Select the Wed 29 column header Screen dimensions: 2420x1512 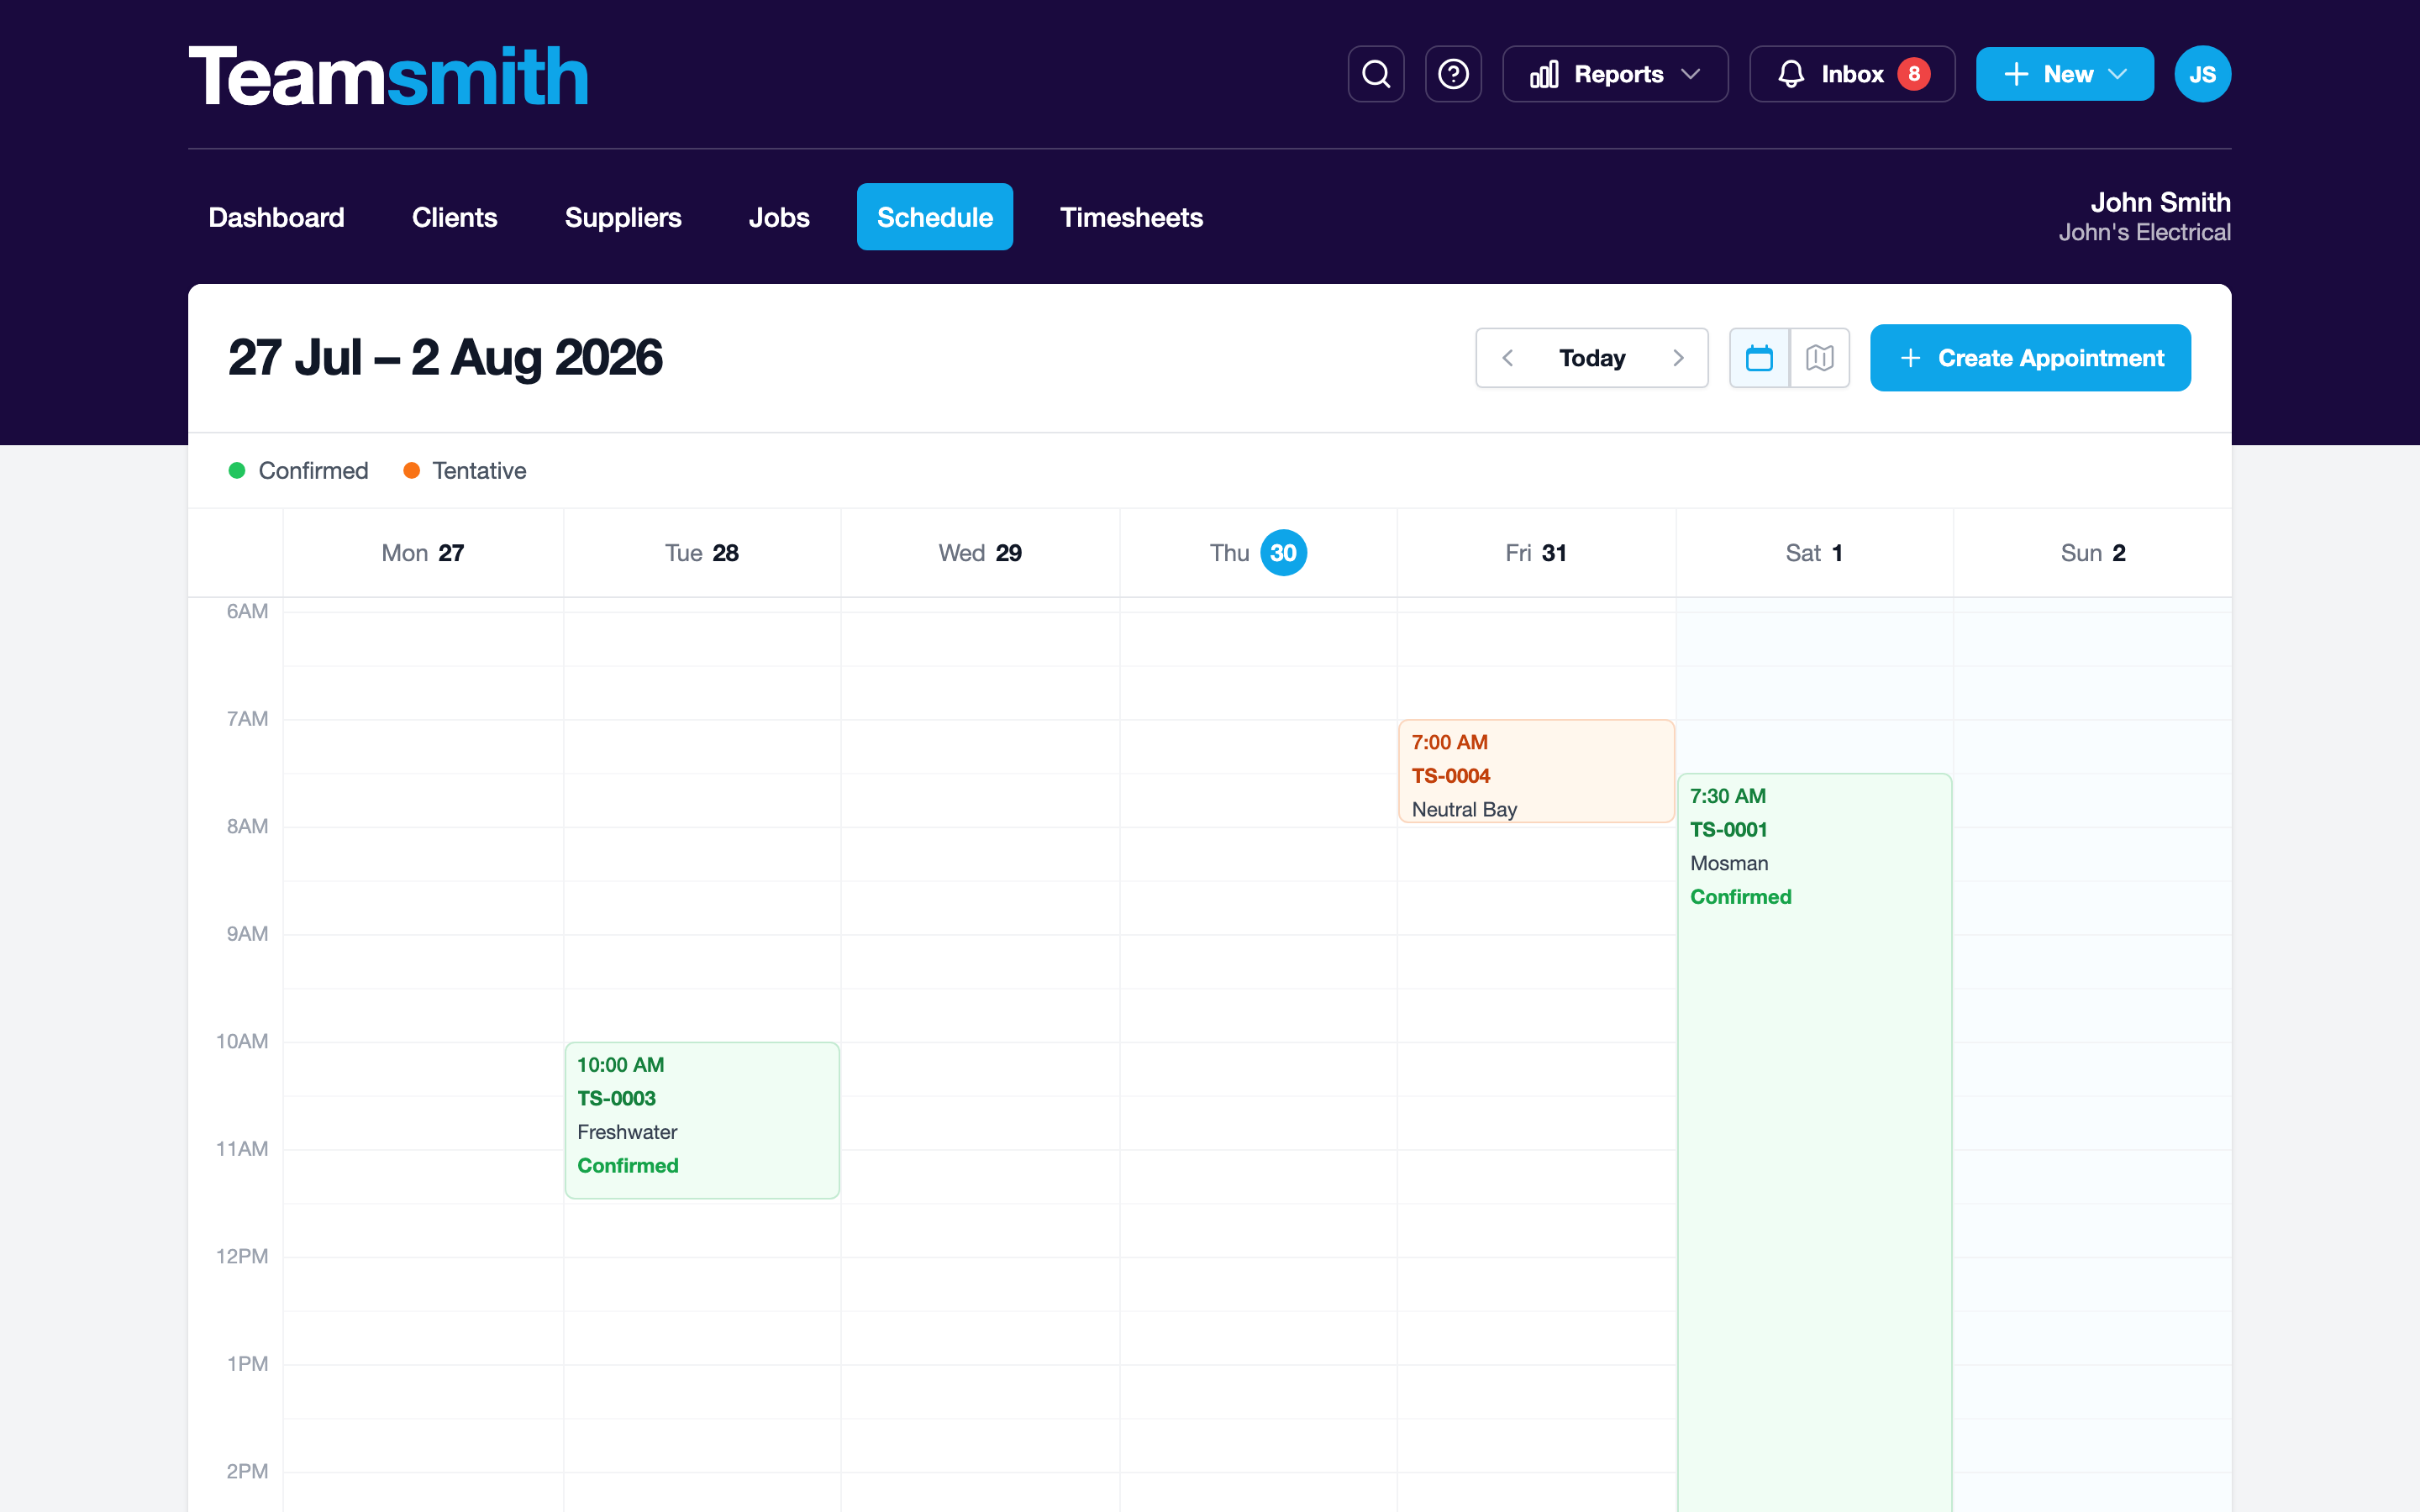(980, 553)
